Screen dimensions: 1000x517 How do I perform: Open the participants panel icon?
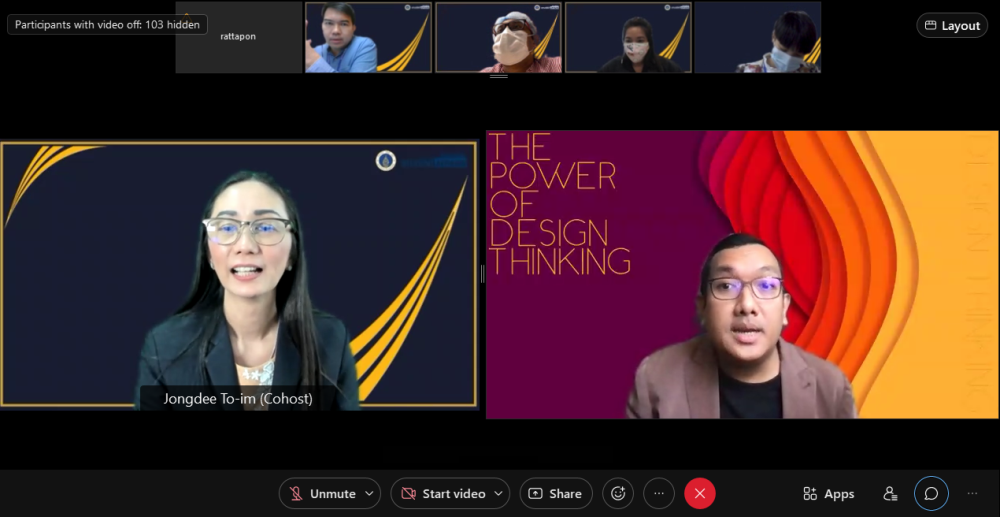point(890,493)
